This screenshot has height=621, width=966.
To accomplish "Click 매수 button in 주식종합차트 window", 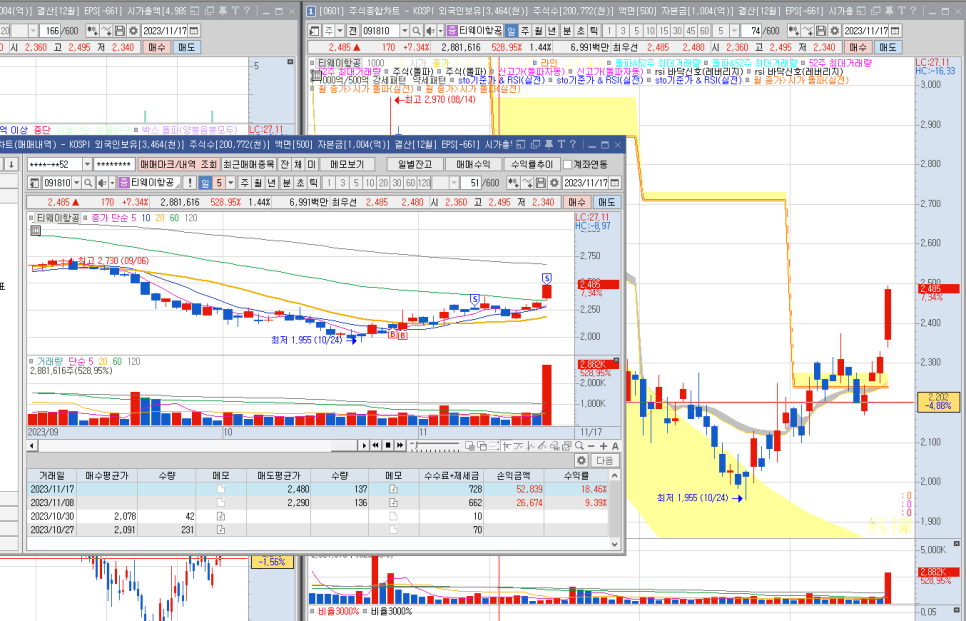I will pyautogui.click(x=858, y=47).
